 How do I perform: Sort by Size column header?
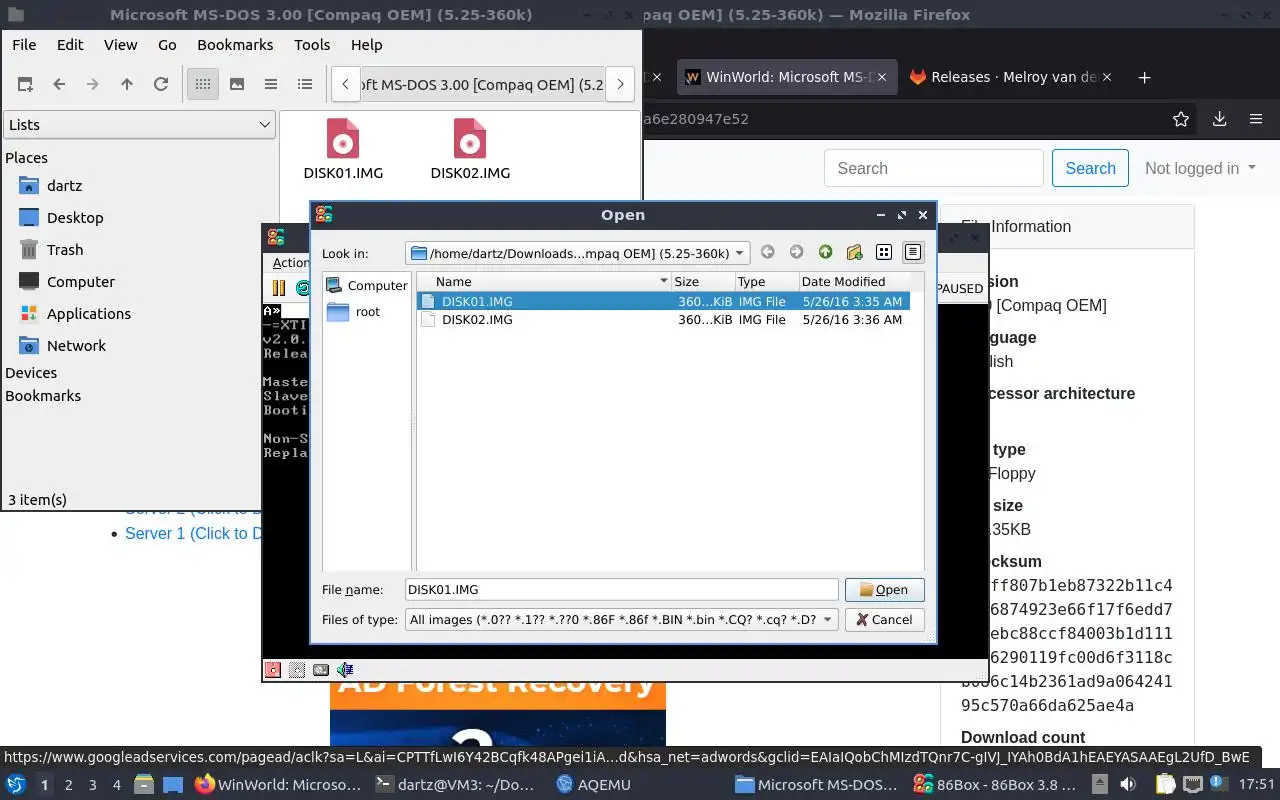coord(703,282)
